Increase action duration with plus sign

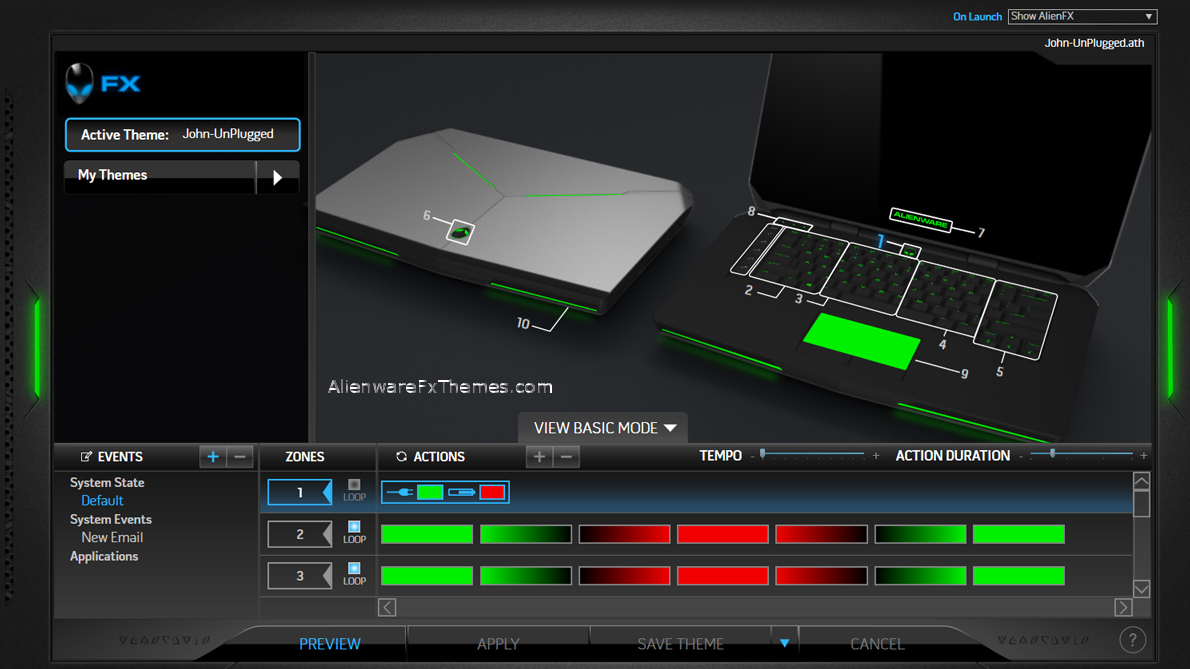tap(1144, 456)
